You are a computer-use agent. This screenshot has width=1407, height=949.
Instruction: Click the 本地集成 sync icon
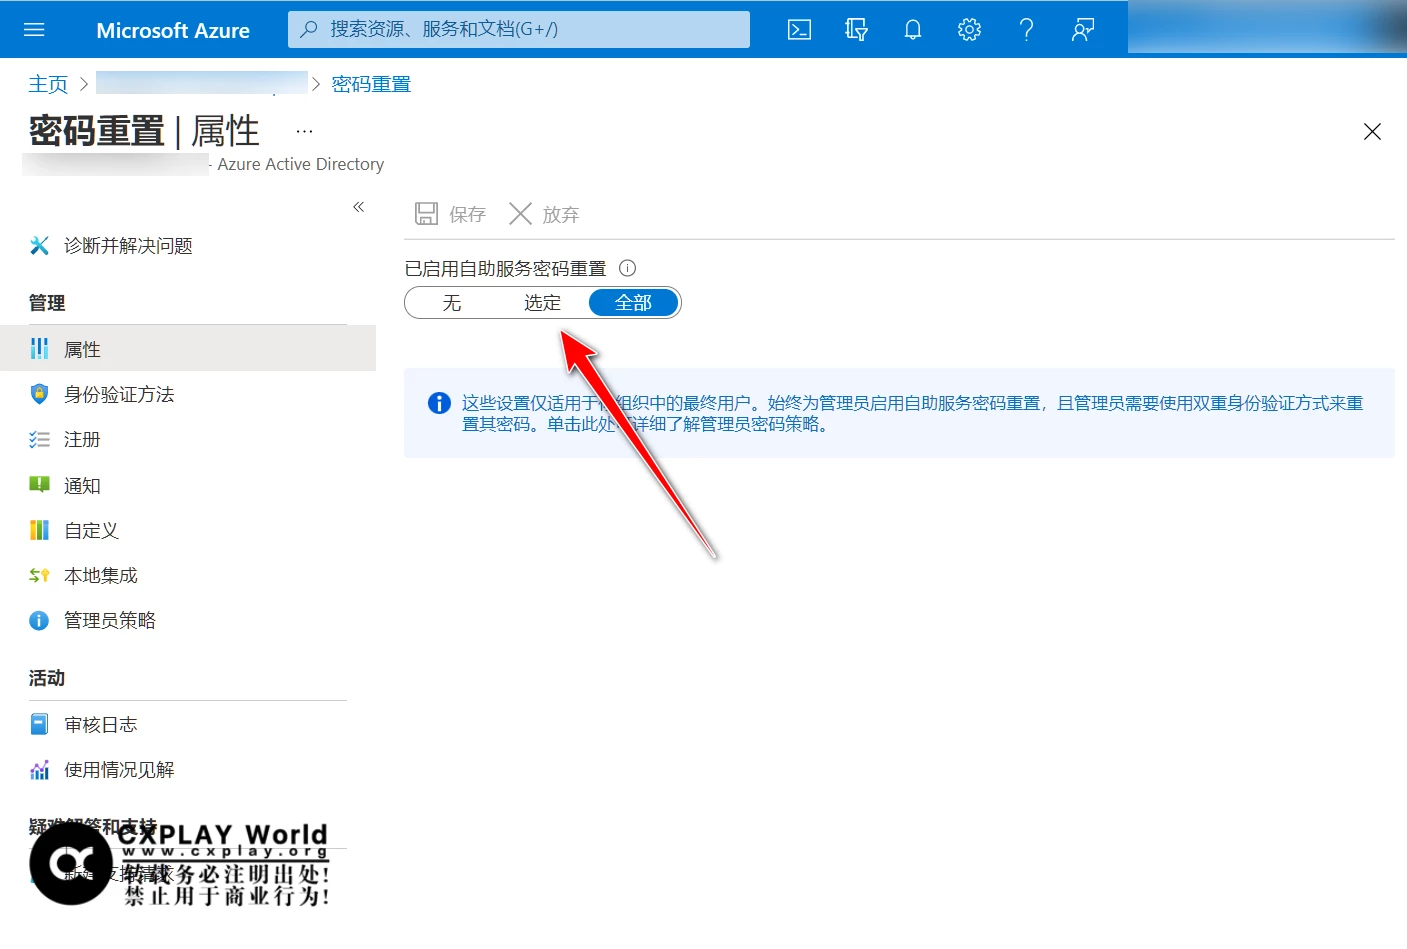click(x=39, y=575)
